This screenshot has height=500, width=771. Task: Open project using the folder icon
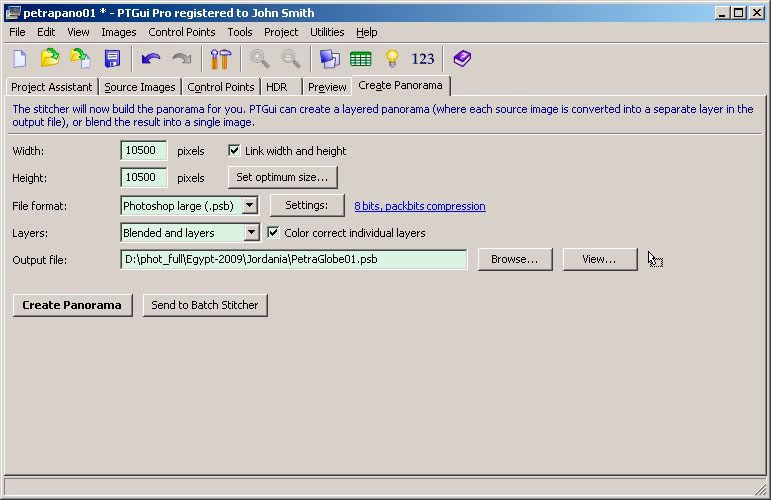pyautogui.click(x=50, y=59)
